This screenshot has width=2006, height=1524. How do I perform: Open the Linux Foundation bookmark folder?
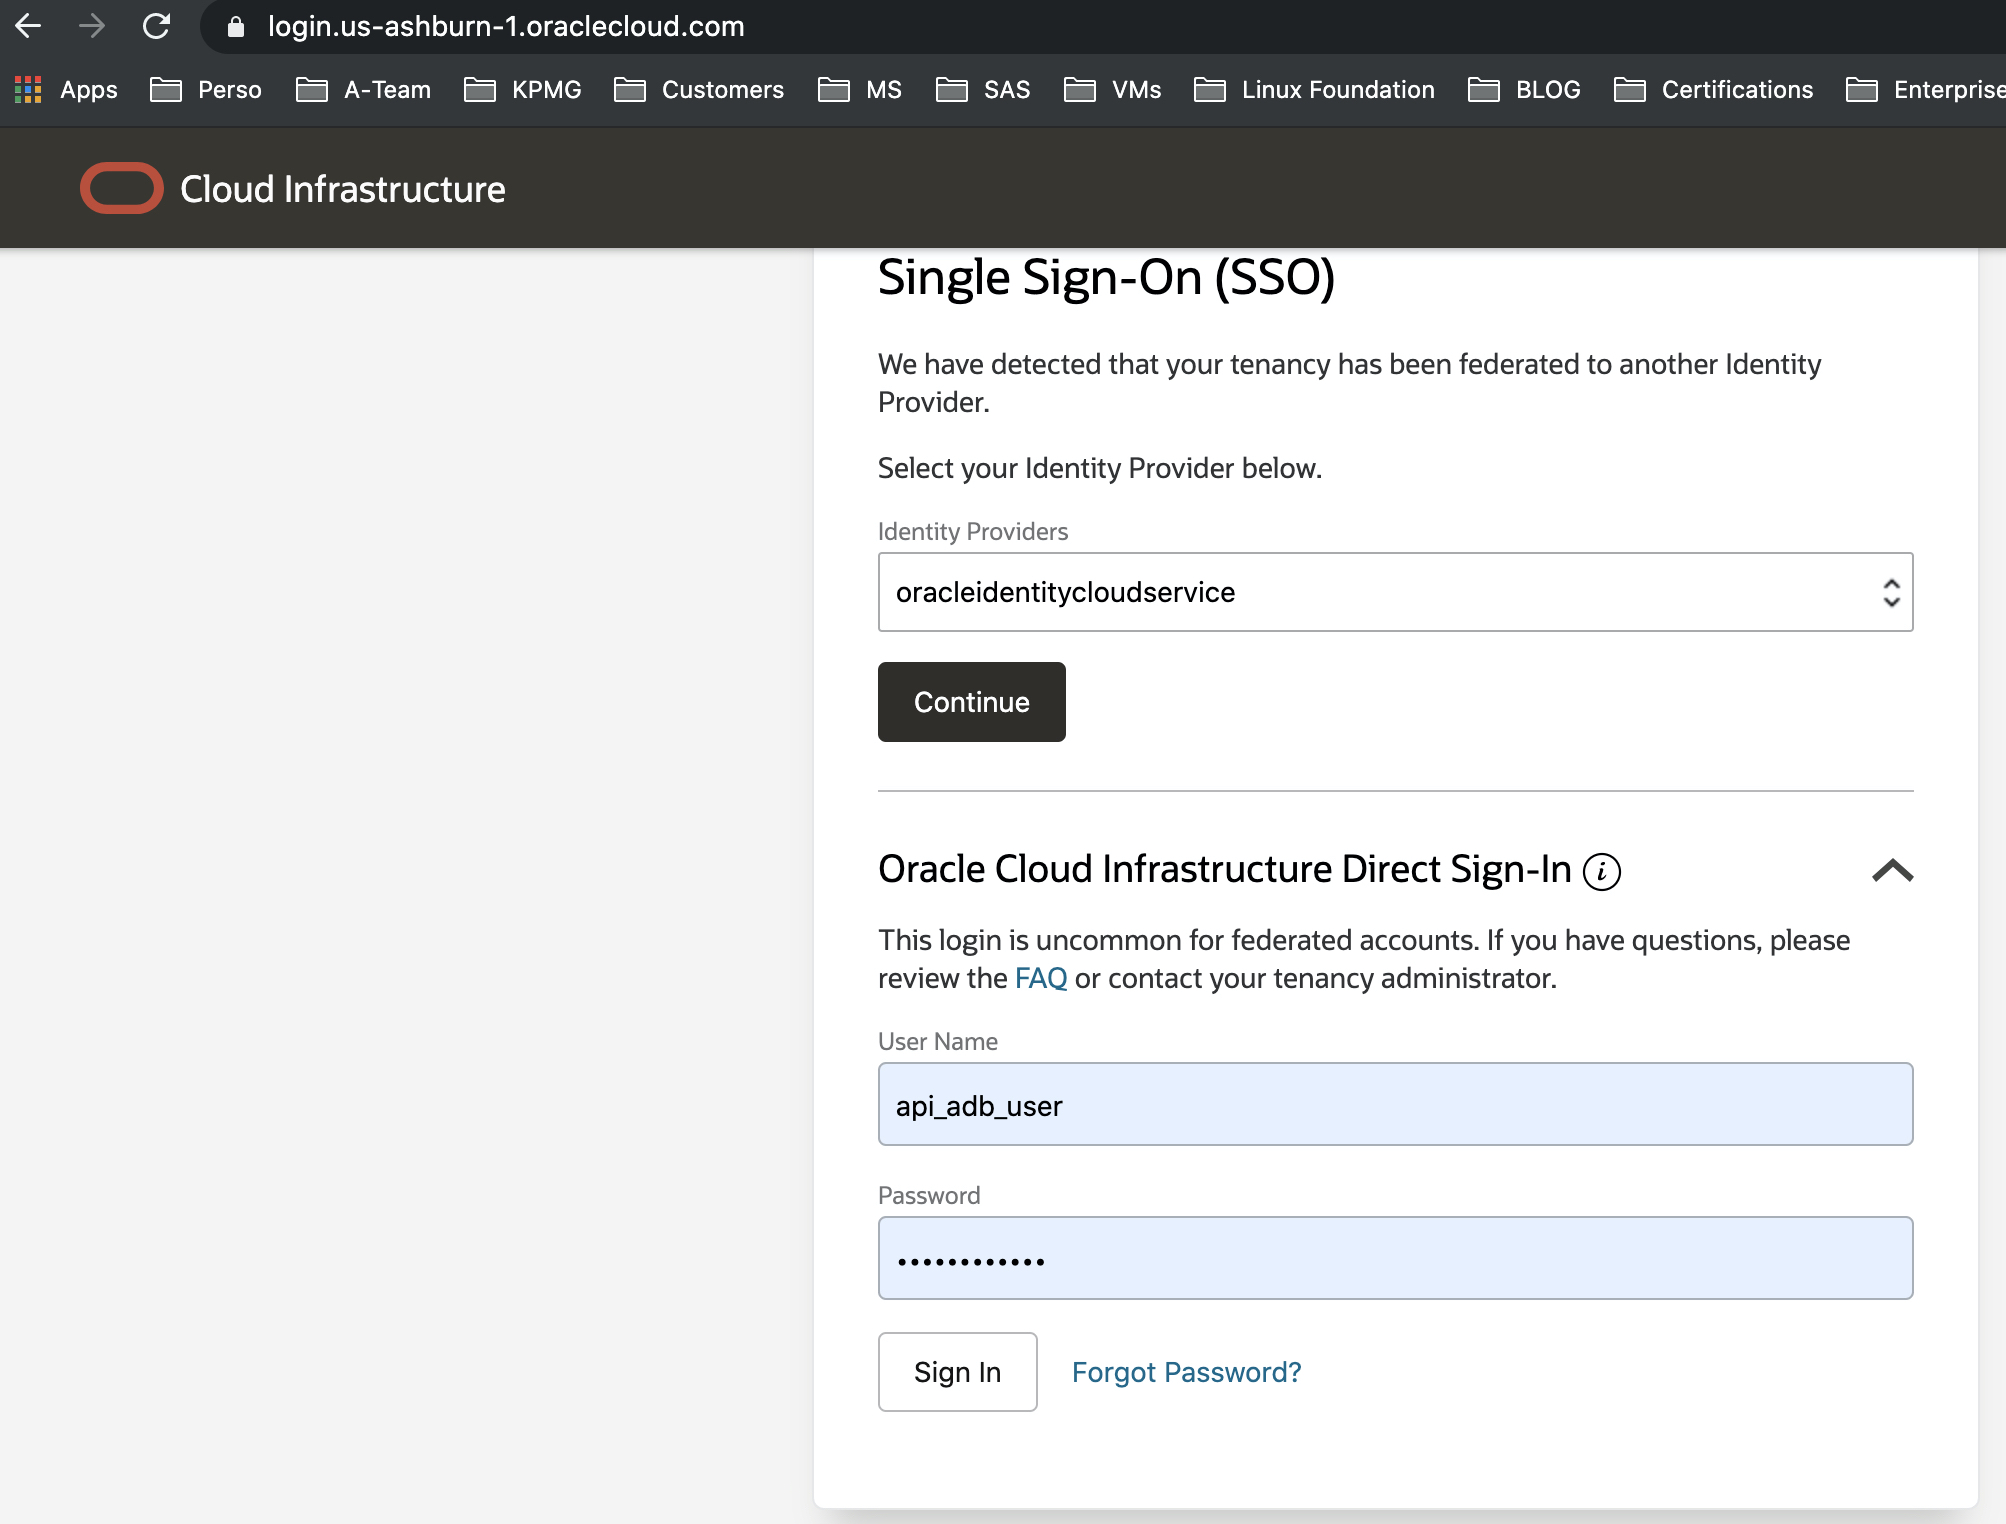click(x=1314, y=90)
